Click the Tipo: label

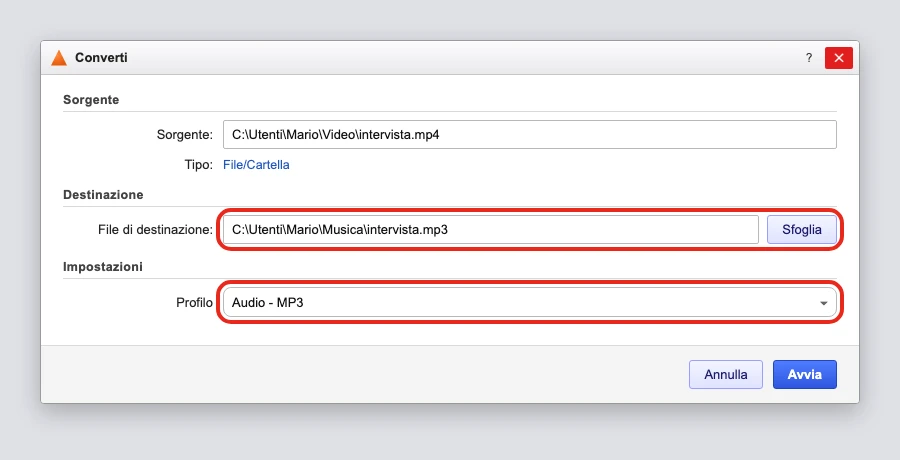tap(199, 165)
